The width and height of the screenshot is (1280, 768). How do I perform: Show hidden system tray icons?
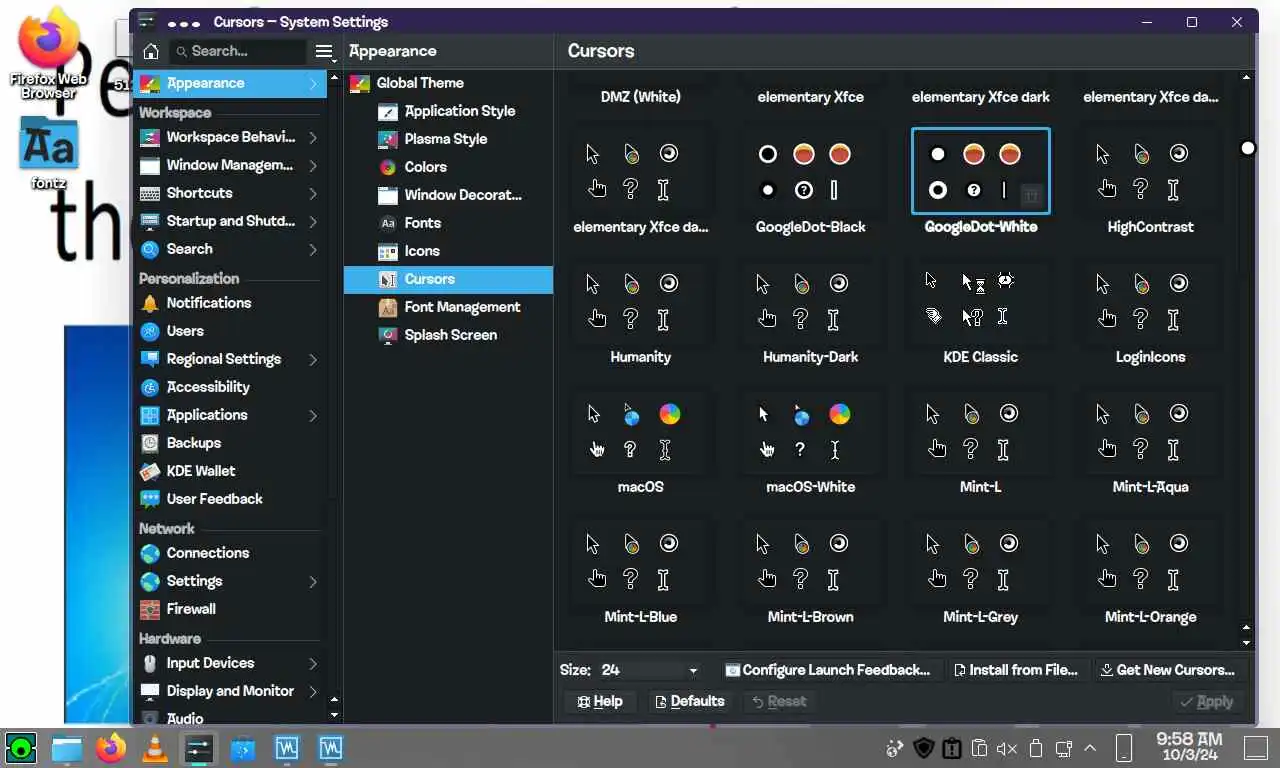pyautogui.click(x=1090, y=748)
